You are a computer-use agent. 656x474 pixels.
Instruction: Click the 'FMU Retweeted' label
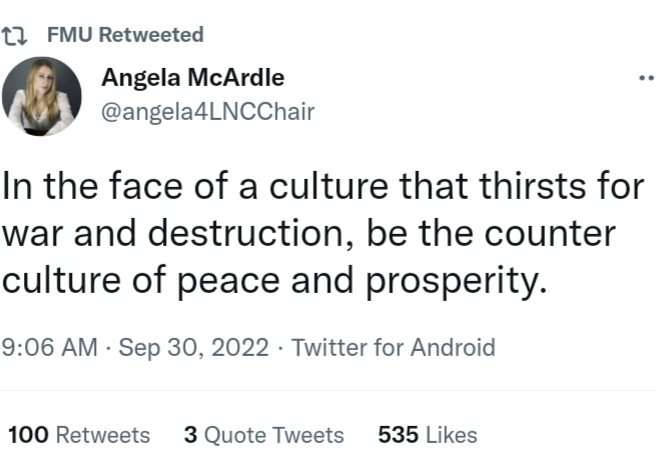click(x=126, y=34)
